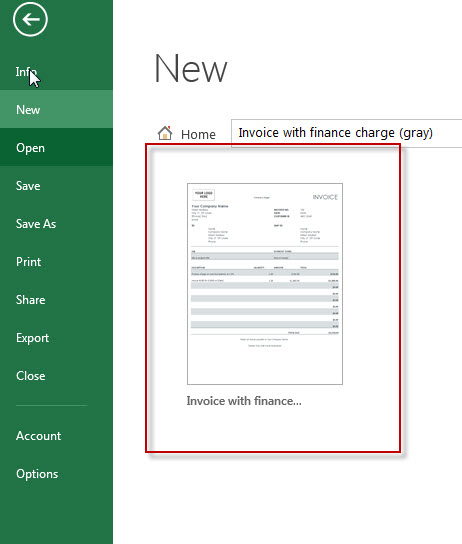This screenshot has width=462, height=544.
Task: Select New in the backstage sidebar
Action: (x=56, y=109)
